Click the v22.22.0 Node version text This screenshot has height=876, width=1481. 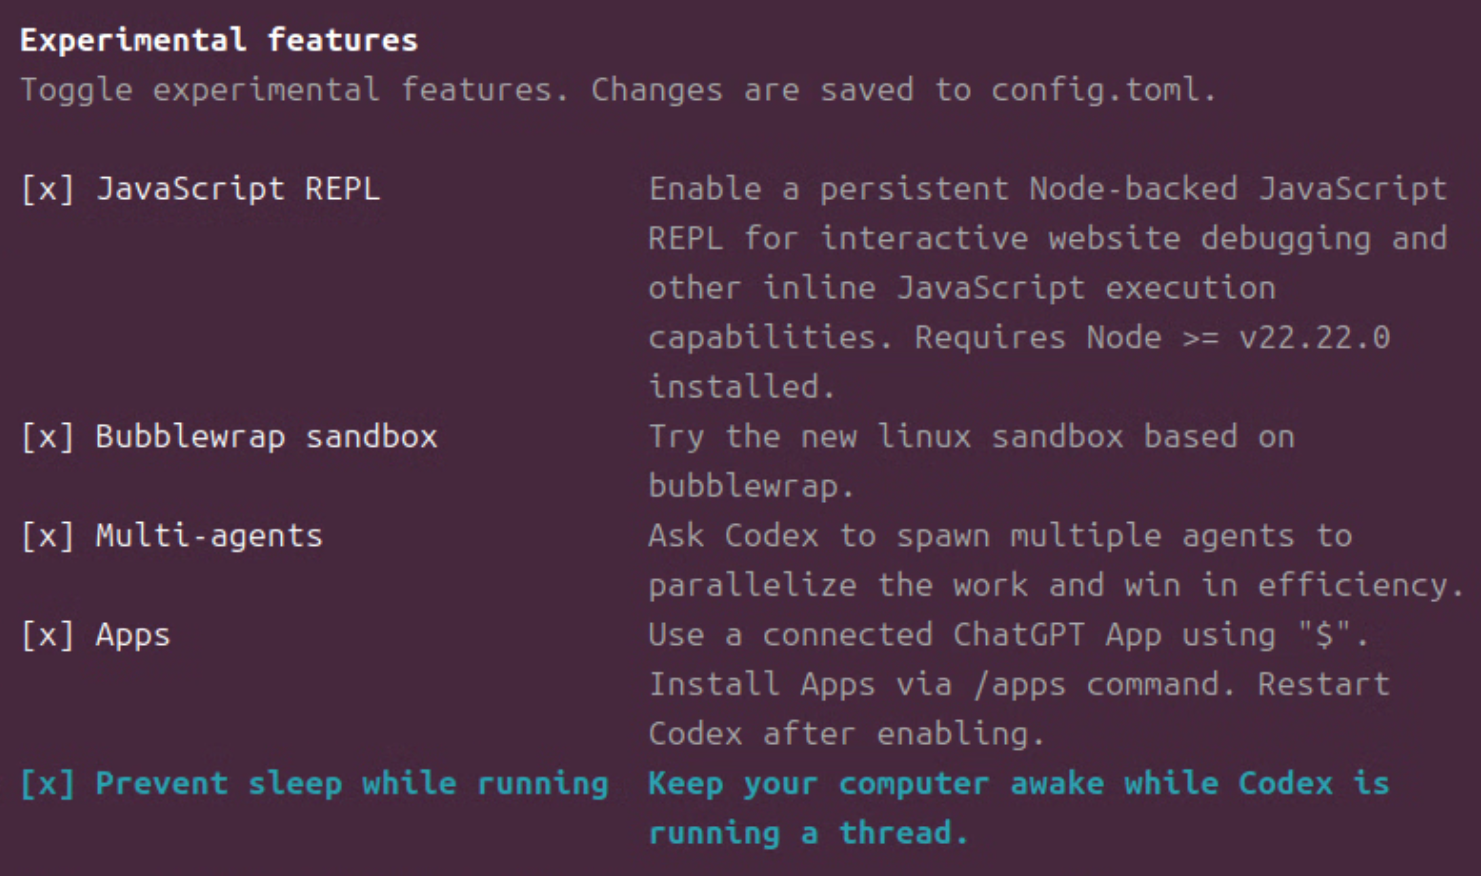coord(1314,338)
